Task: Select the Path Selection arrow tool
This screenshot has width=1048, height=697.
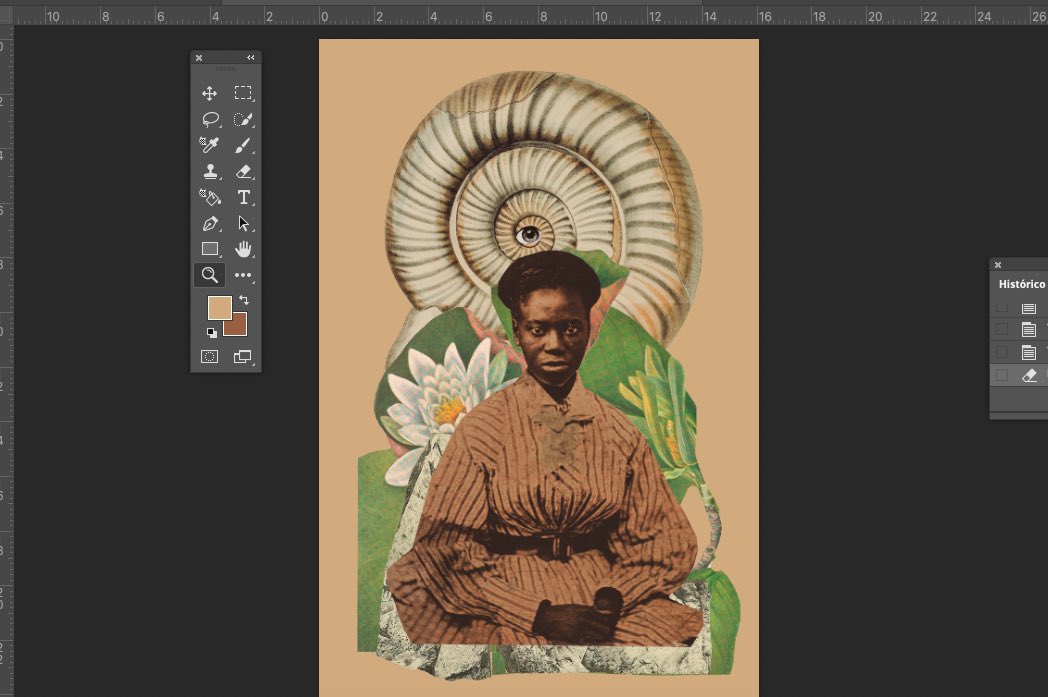Action: [243, 223]
